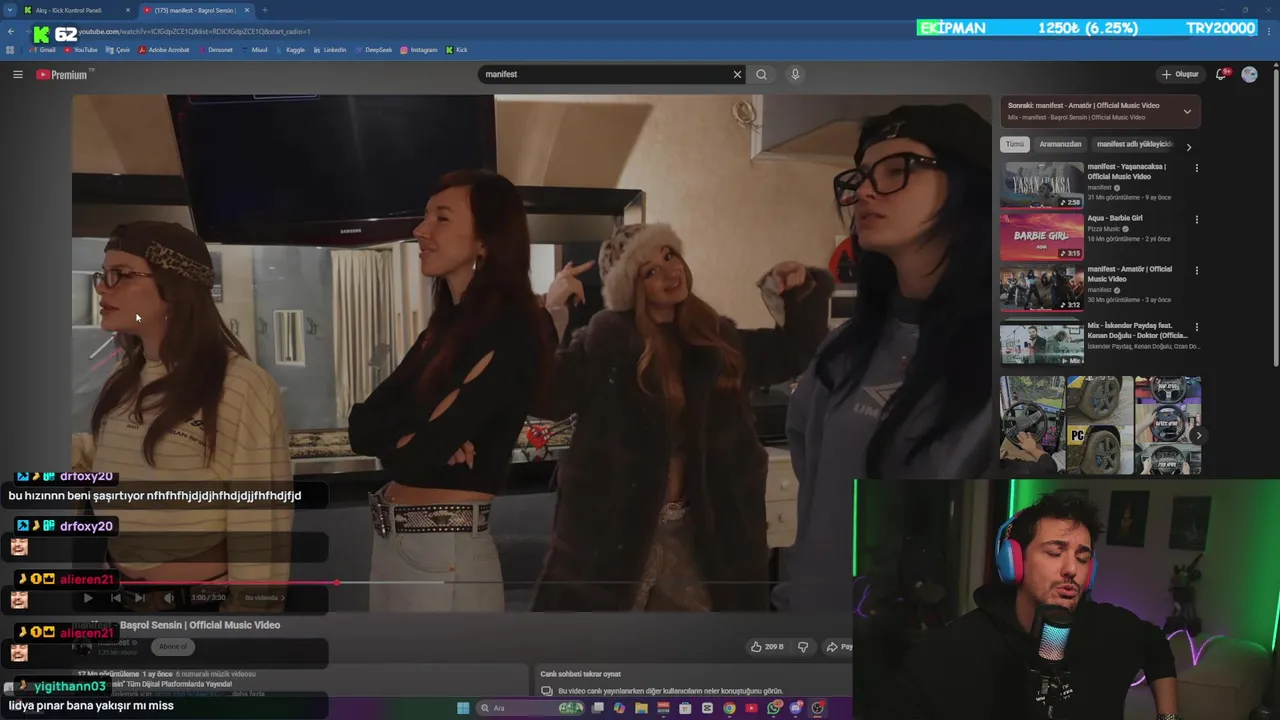Open the Oluştur create menu

pyautogui.click(x=1180, y=74)
